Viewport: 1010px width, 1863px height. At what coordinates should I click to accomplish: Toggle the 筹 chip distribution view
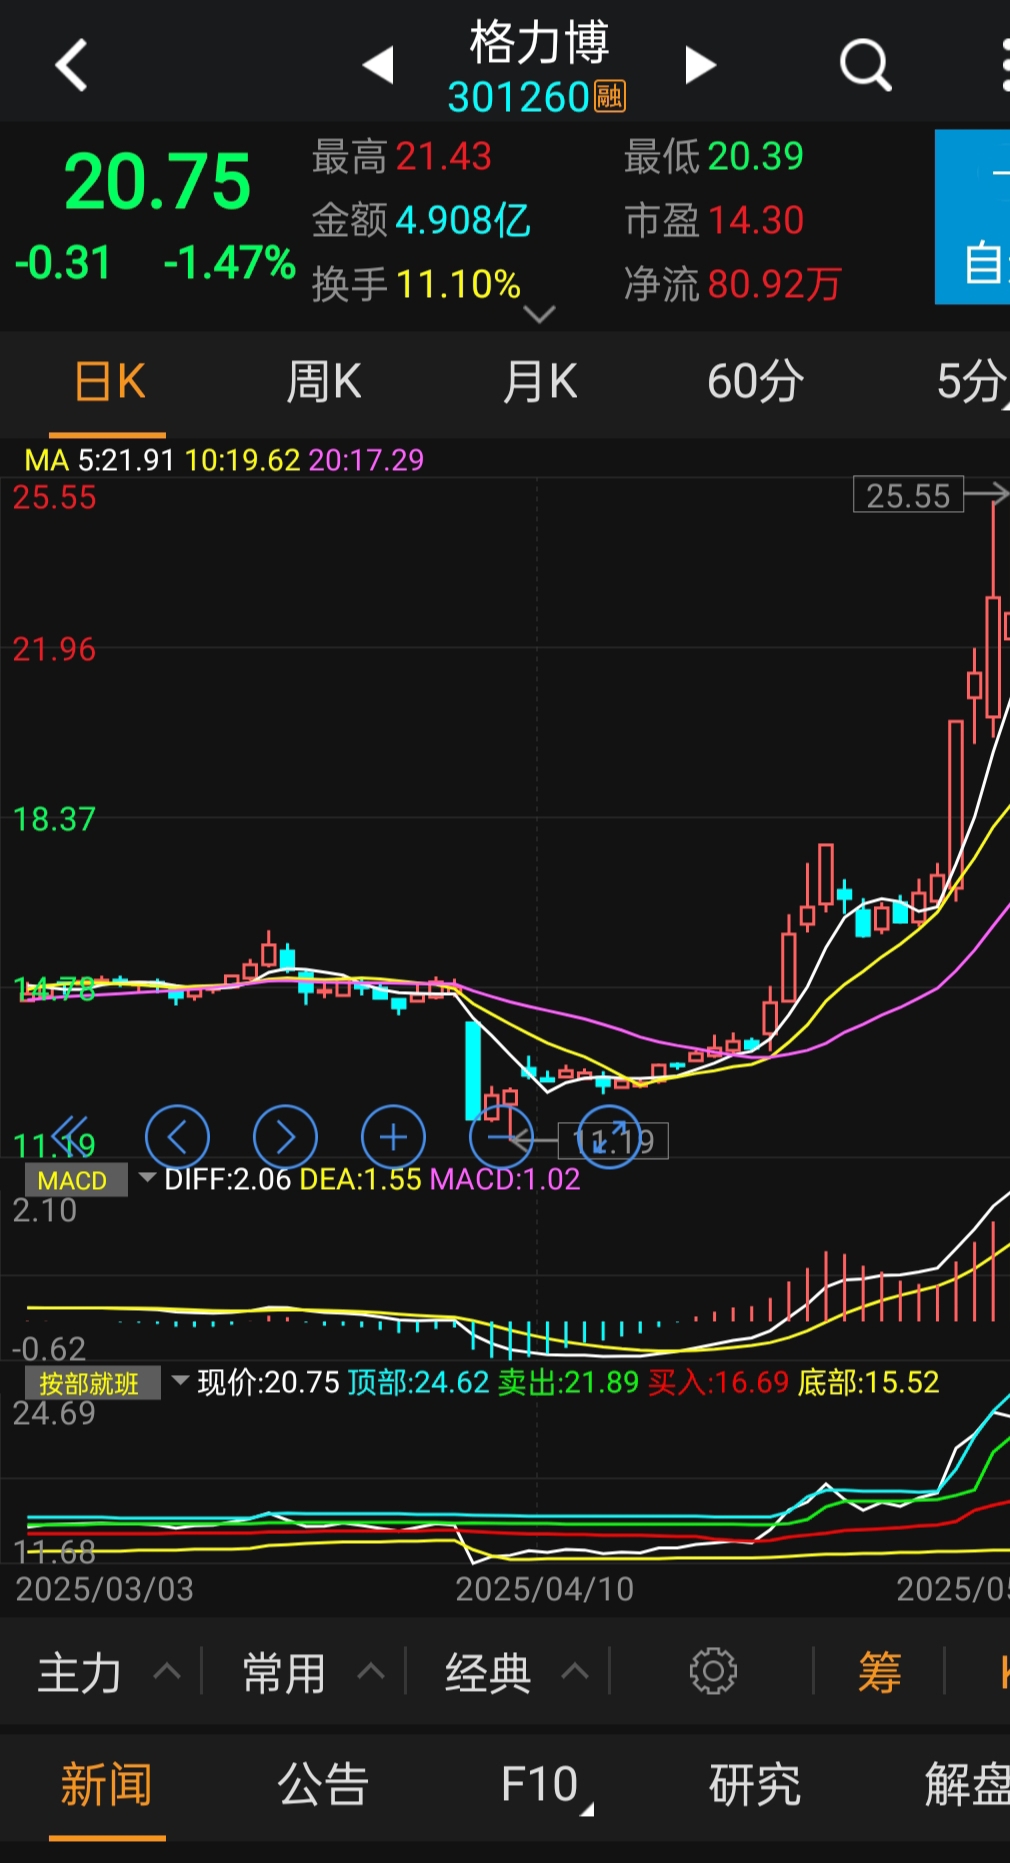880,1672
